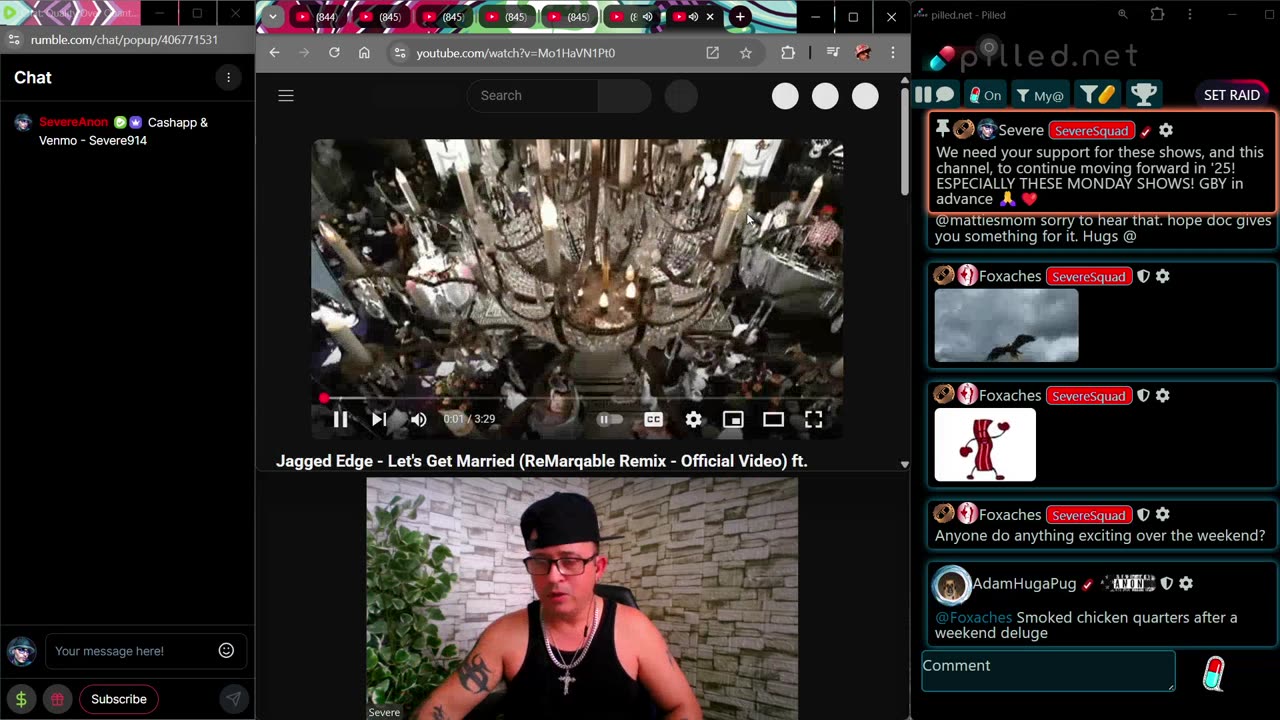Click shield icon on Foxaches' bacon message
The height and width of the screenshot is (720, 1280).
click(1143, 395)
